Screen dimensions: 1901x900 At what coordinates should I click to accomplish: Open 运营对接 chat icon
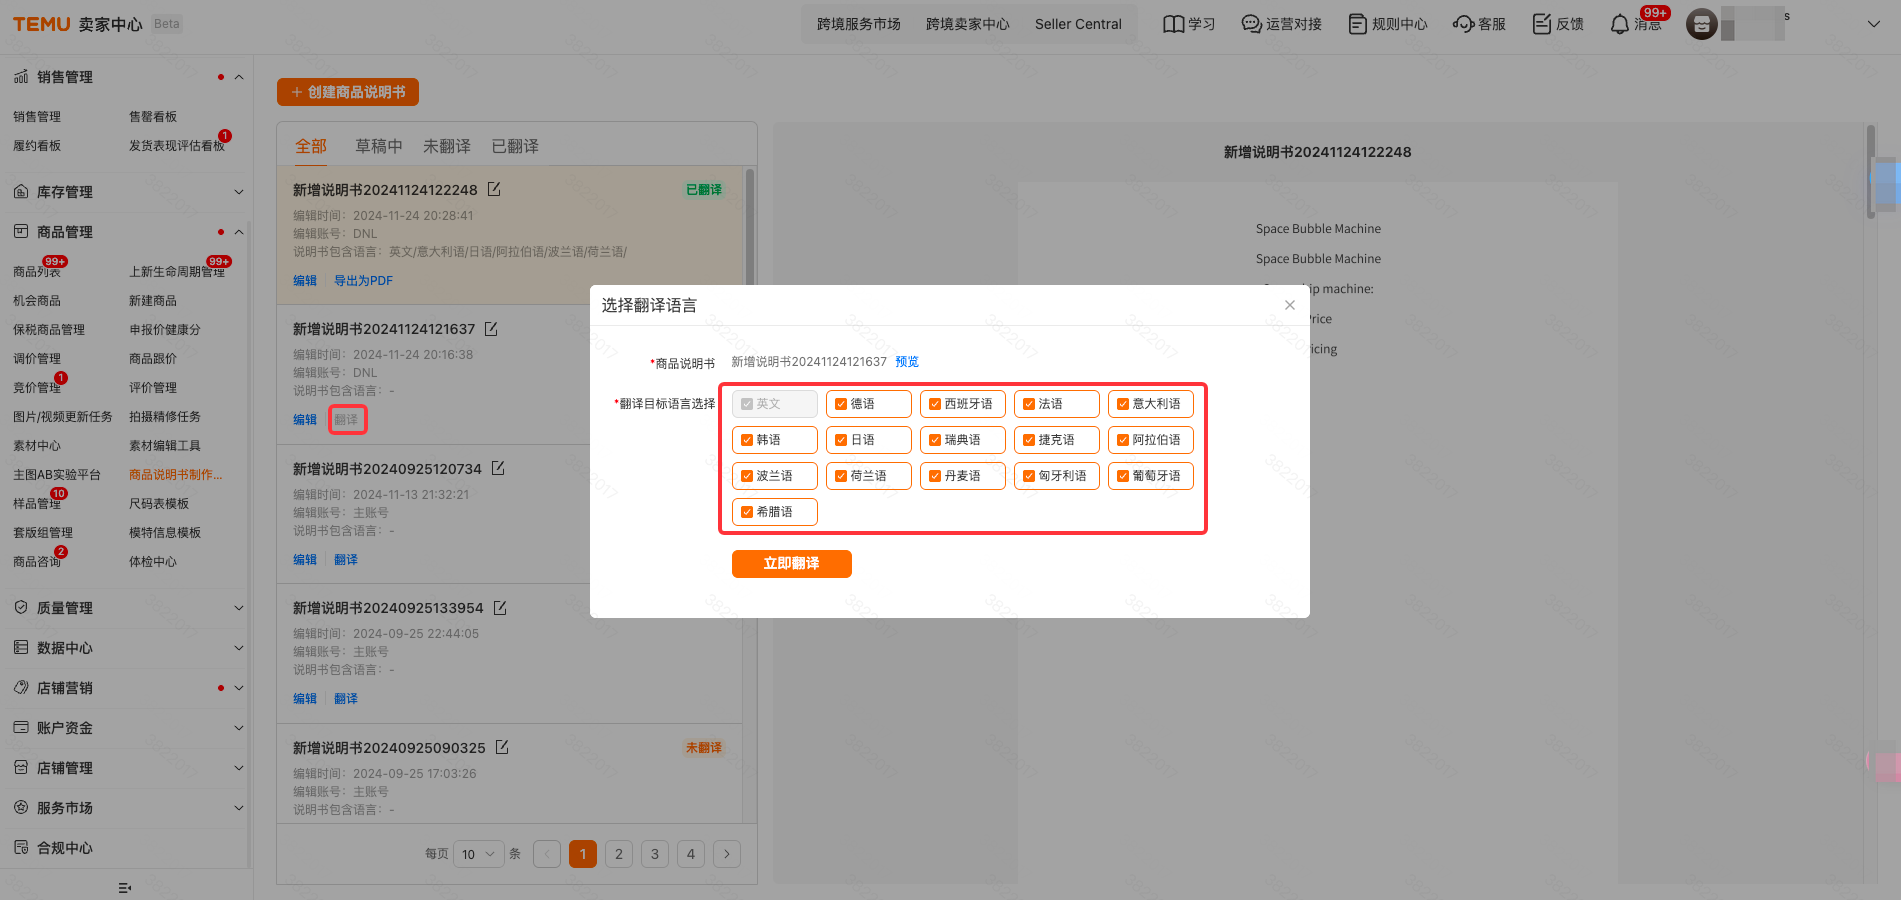1251,24
